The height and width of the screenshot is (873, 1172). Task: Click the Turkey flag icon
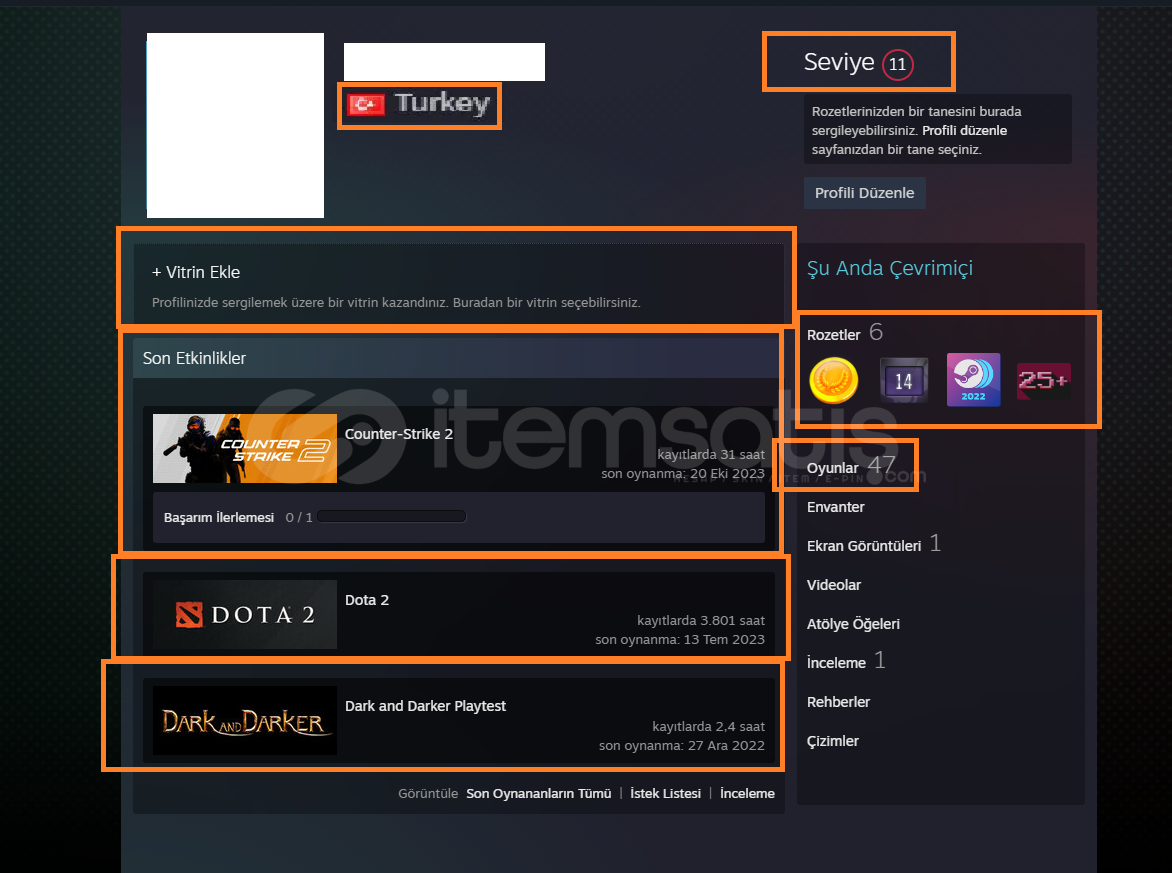(x=366, y=104)
